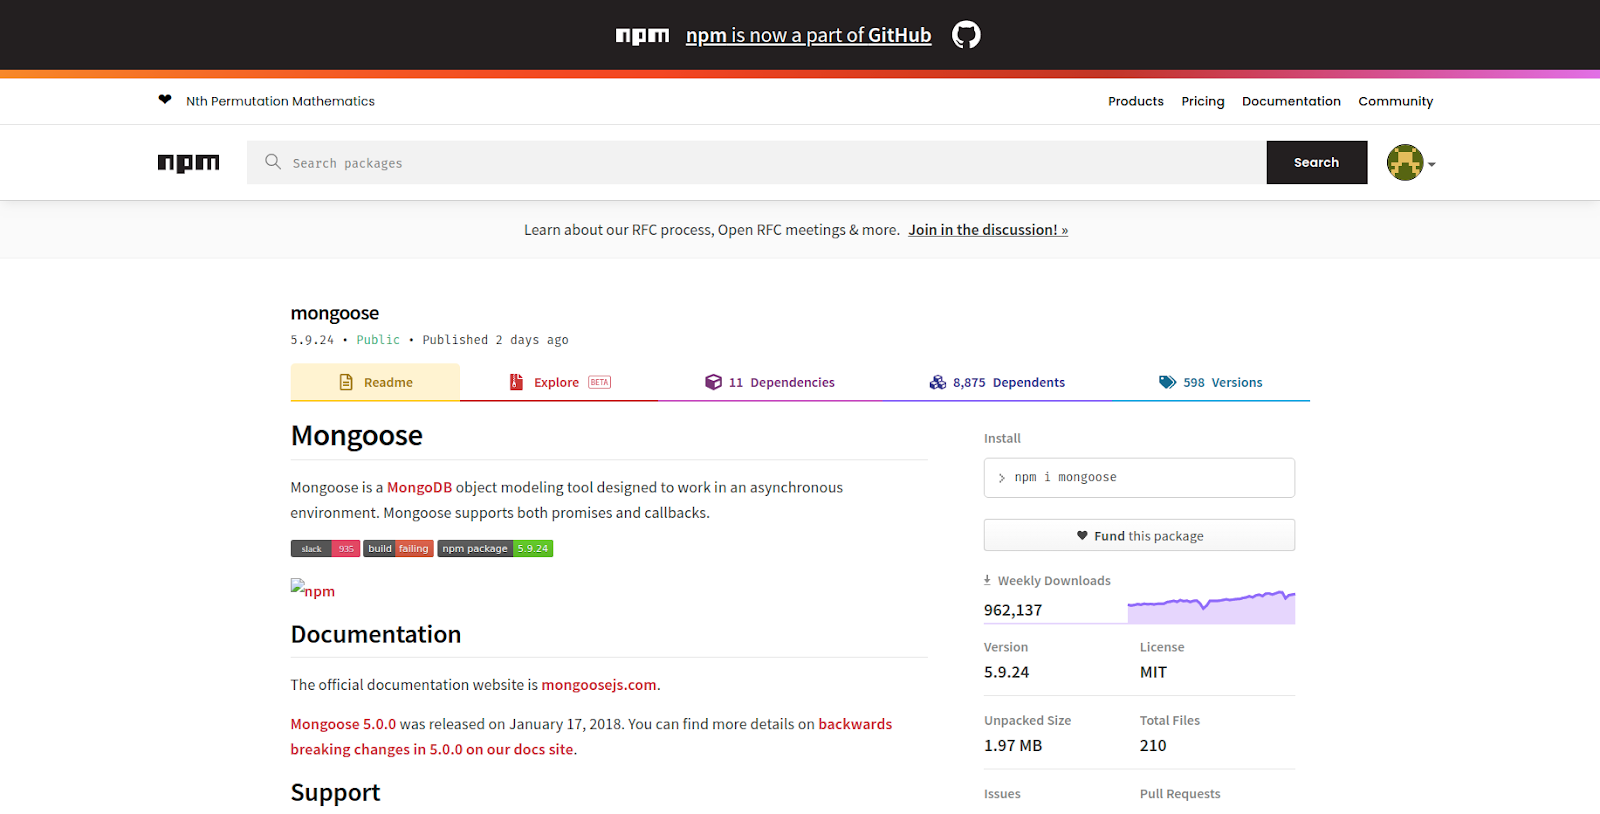
Task: Click the Explore zip file icon
Action: [x=516, y=382]
